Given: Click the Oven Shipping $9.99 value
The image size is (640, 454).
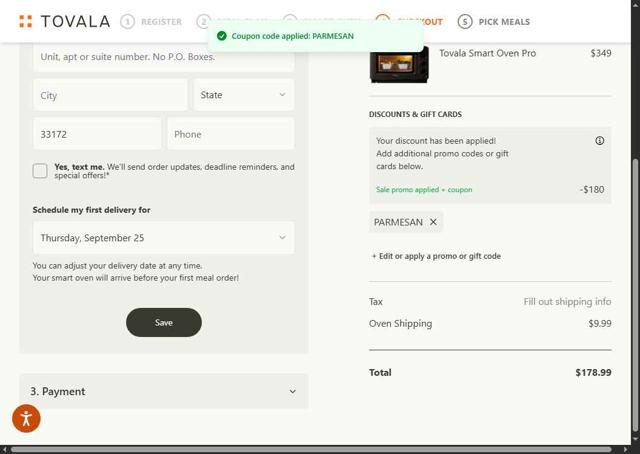Looking at the screenshot, I should pyautogui.click(x=600, y=323).
